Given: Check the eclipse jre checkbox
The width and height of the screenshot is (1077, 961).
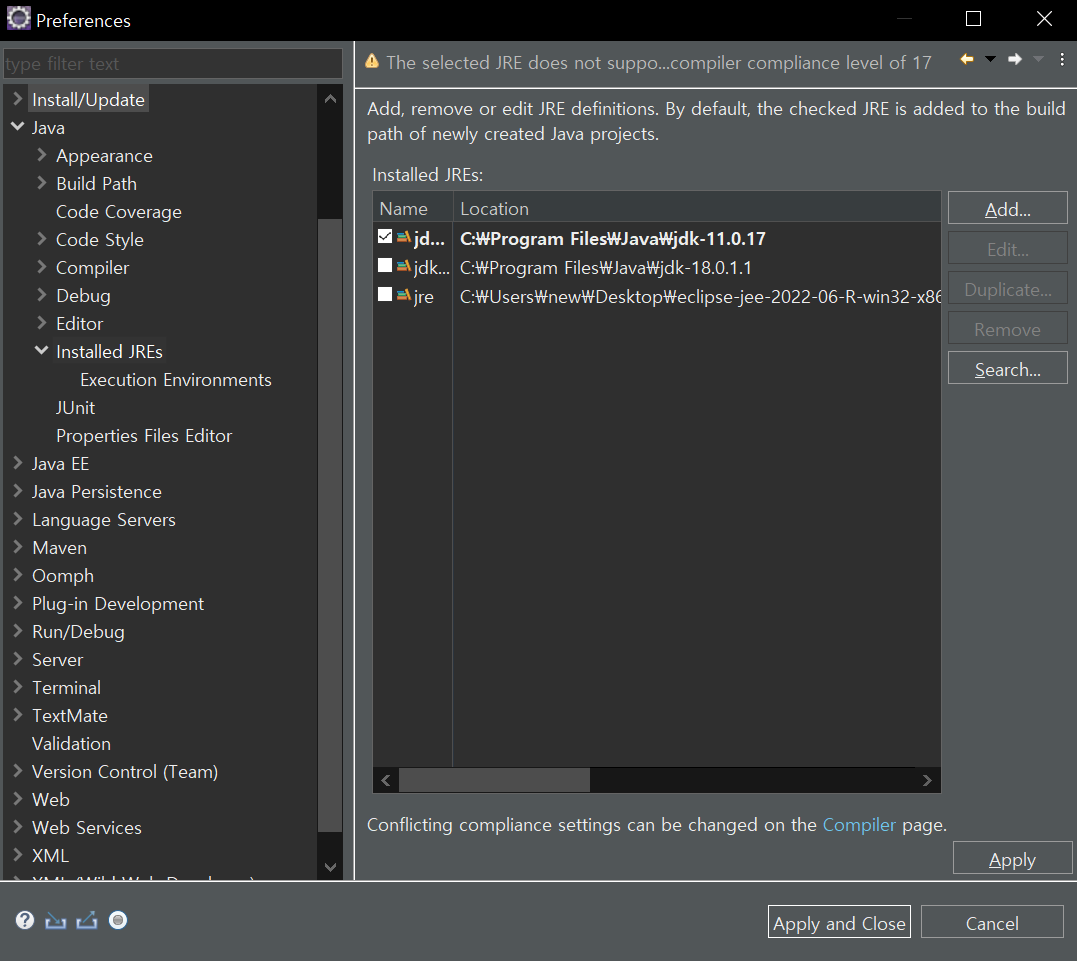Looking at the screenshot, I should [385, 295].
